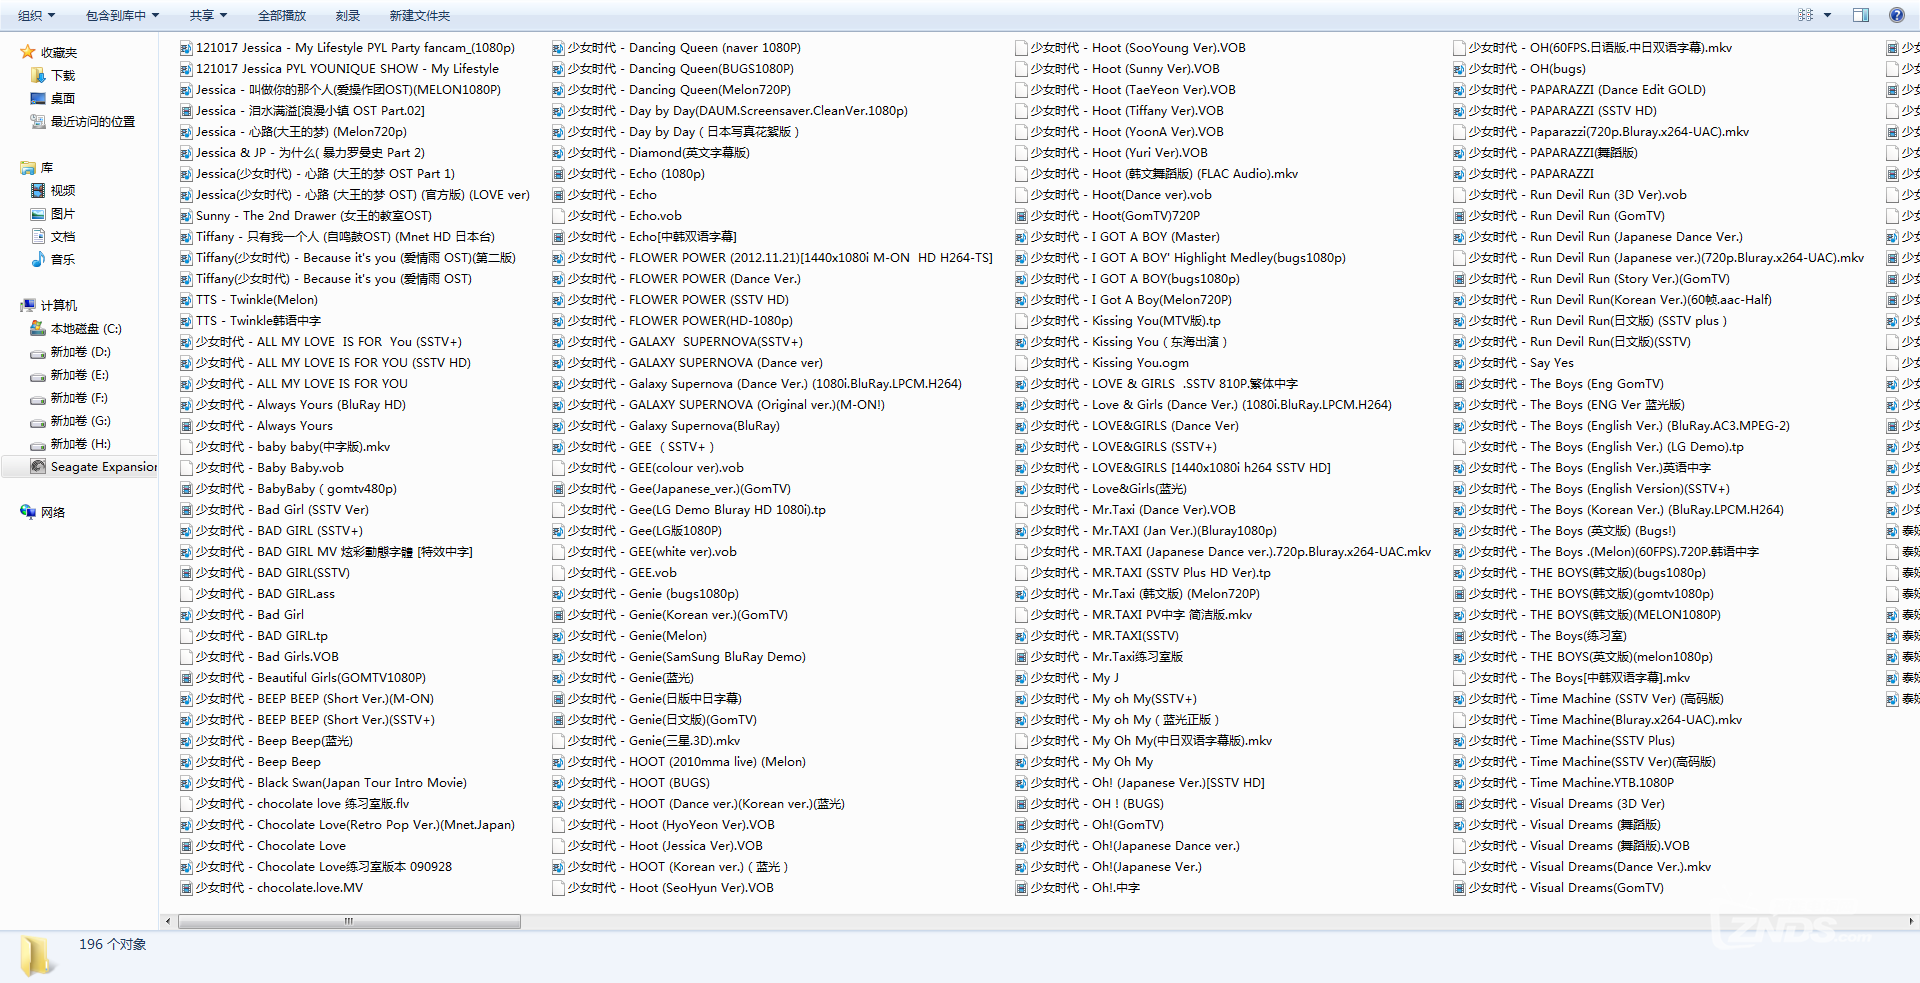Open the help icon
This screenshot has height=983, width=1920.
(1896, 15)
